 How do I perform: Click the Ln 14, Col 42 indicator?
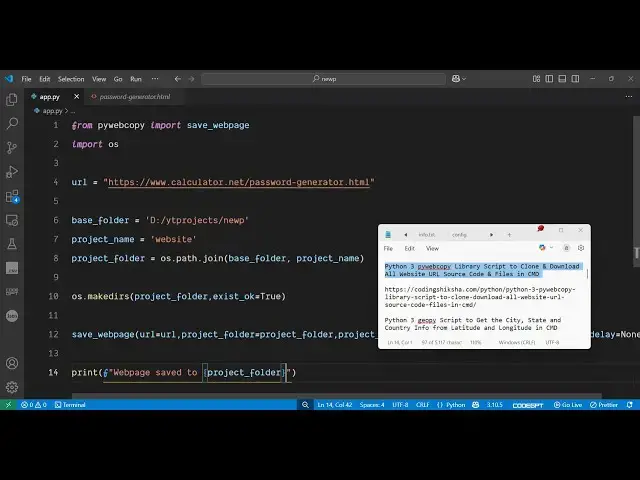click(335, 405)
